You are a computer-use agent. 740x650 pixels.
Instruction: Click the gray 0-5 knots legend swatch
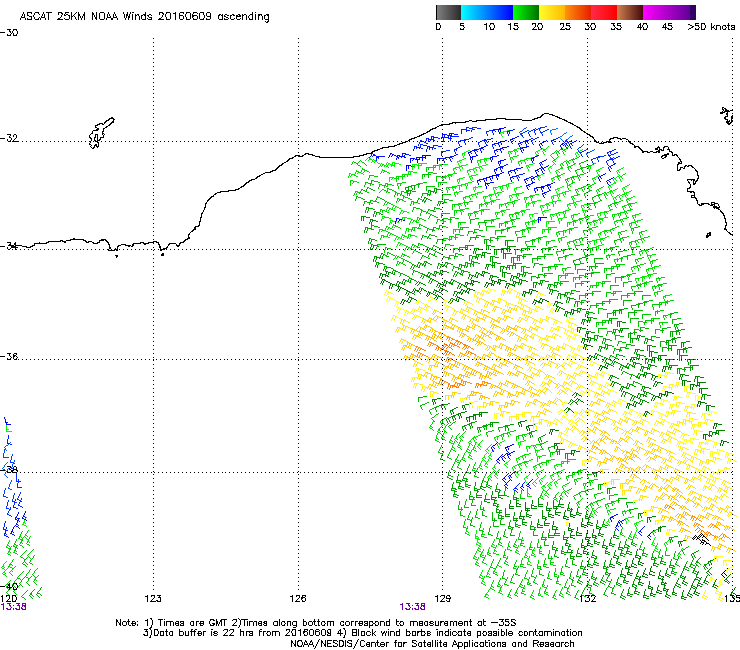(448, 12)
